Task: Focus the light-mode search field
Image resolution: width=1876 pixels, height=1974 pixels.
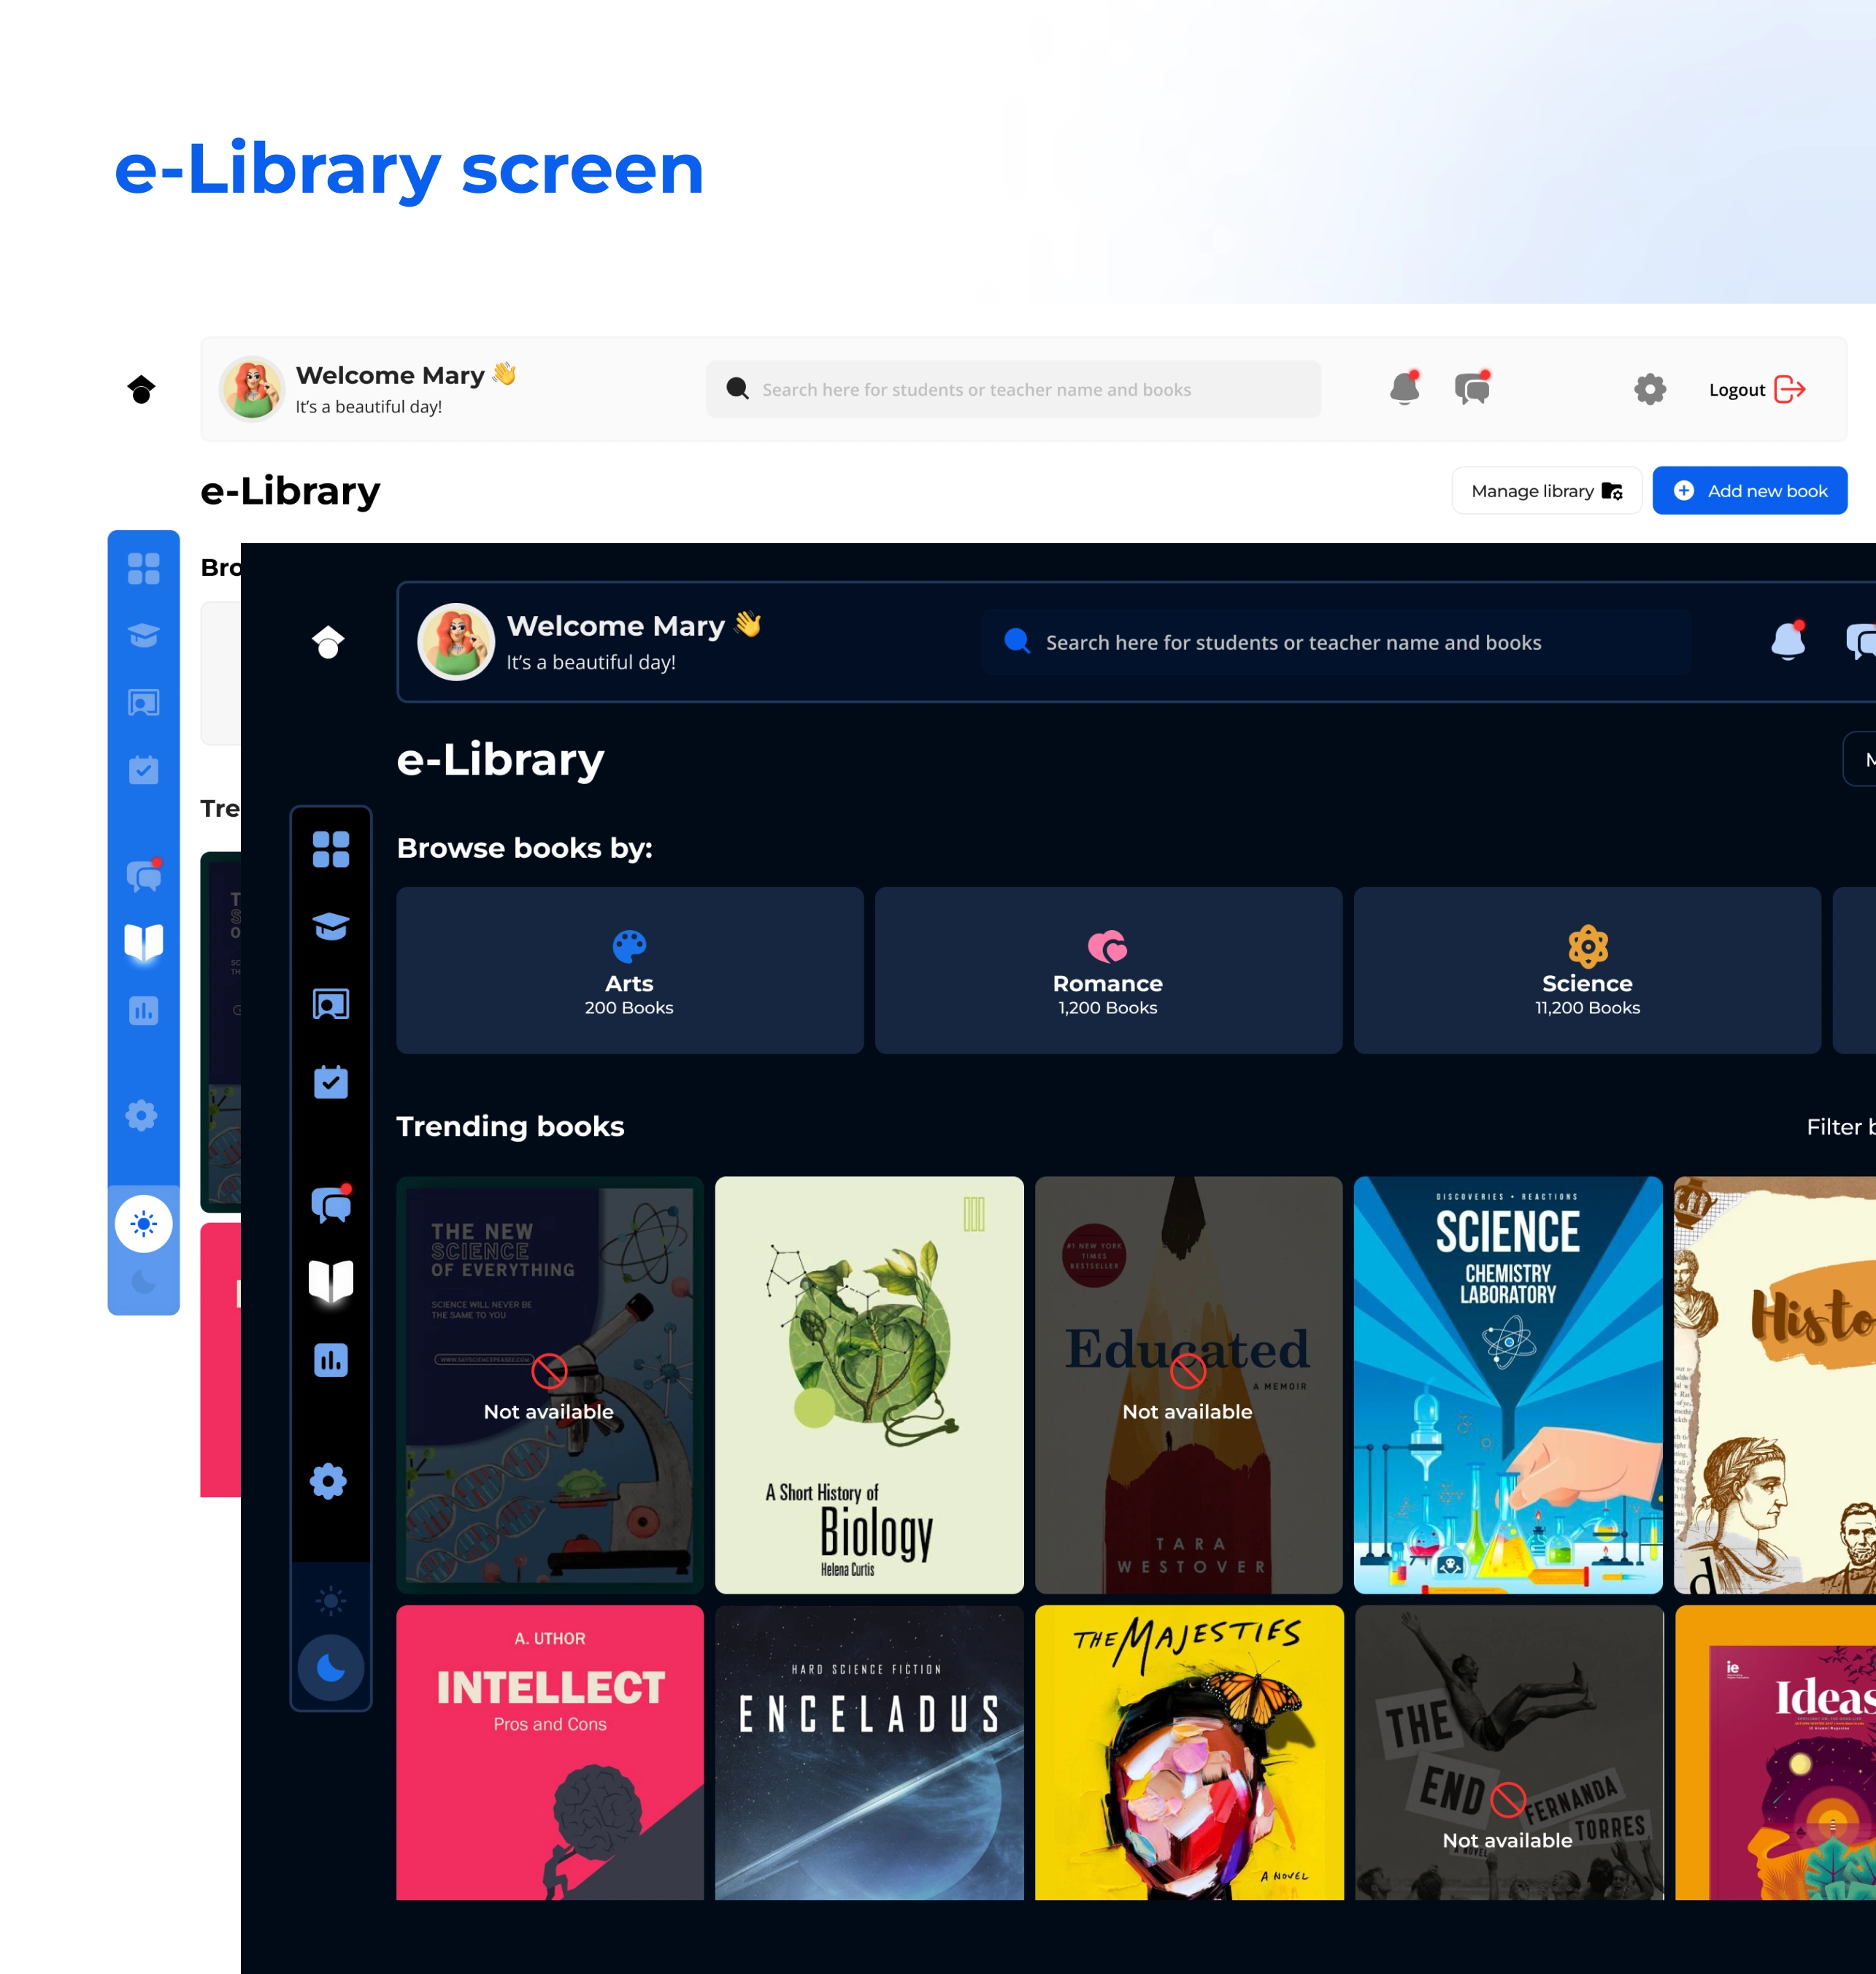Action: click(x=1013, y=389)
